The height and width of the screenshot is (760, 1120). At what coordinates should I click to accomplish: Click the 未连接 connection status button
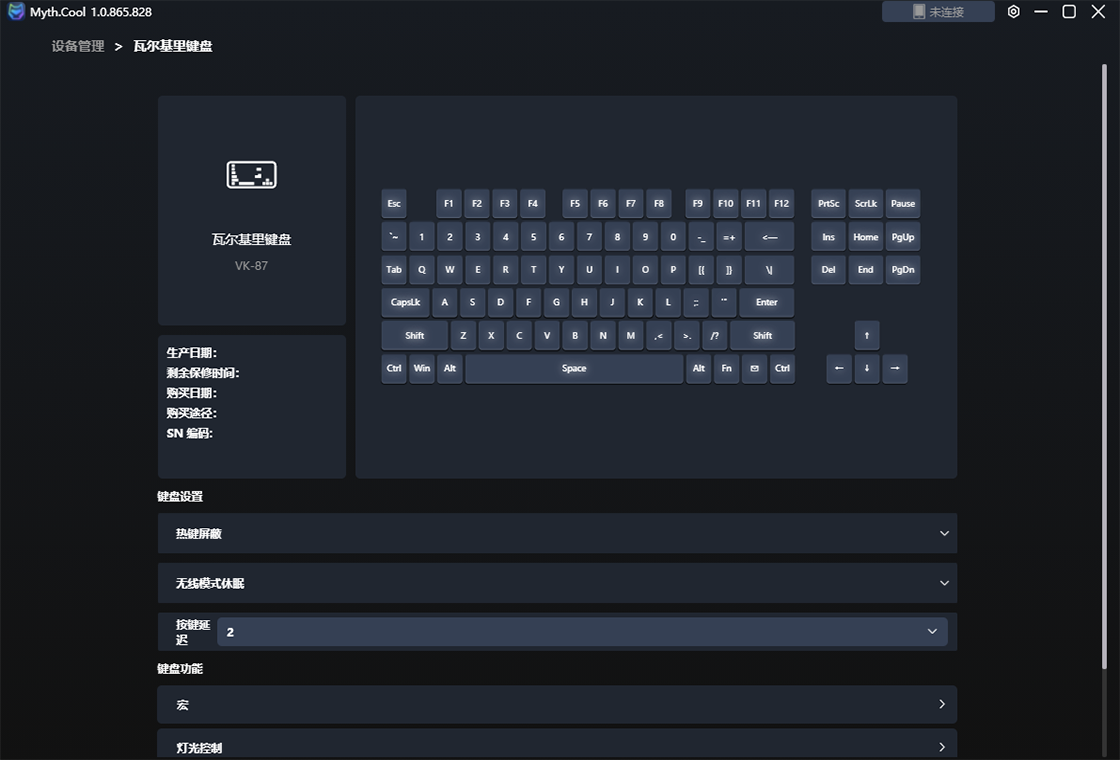click(x=938, y=12)
